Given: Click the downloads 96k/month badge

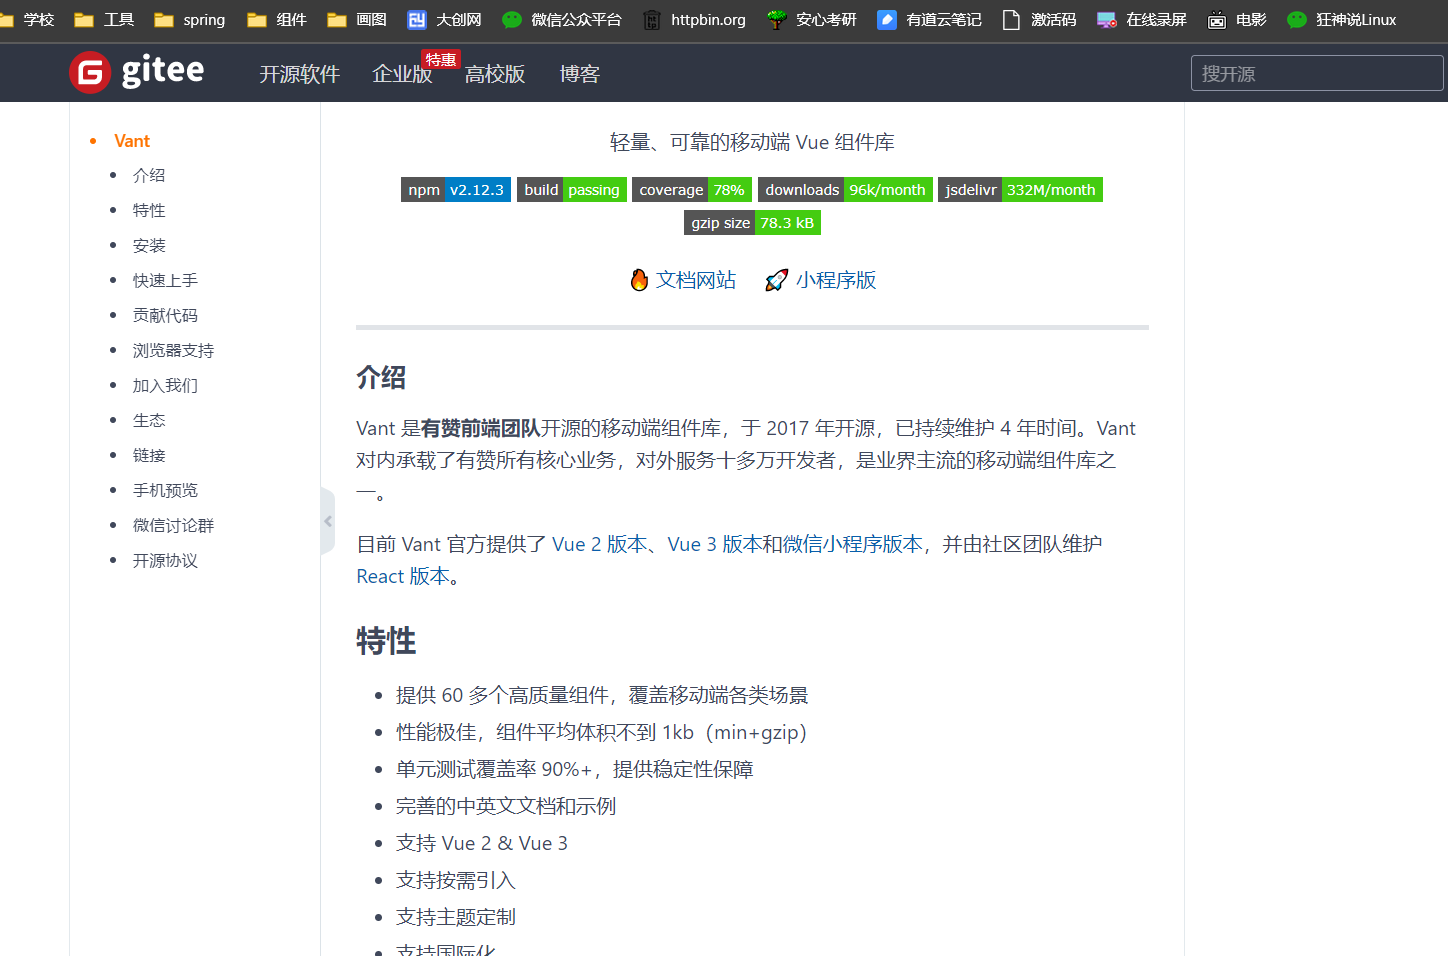Looking at the screenshot, I should tap(845, 190).
